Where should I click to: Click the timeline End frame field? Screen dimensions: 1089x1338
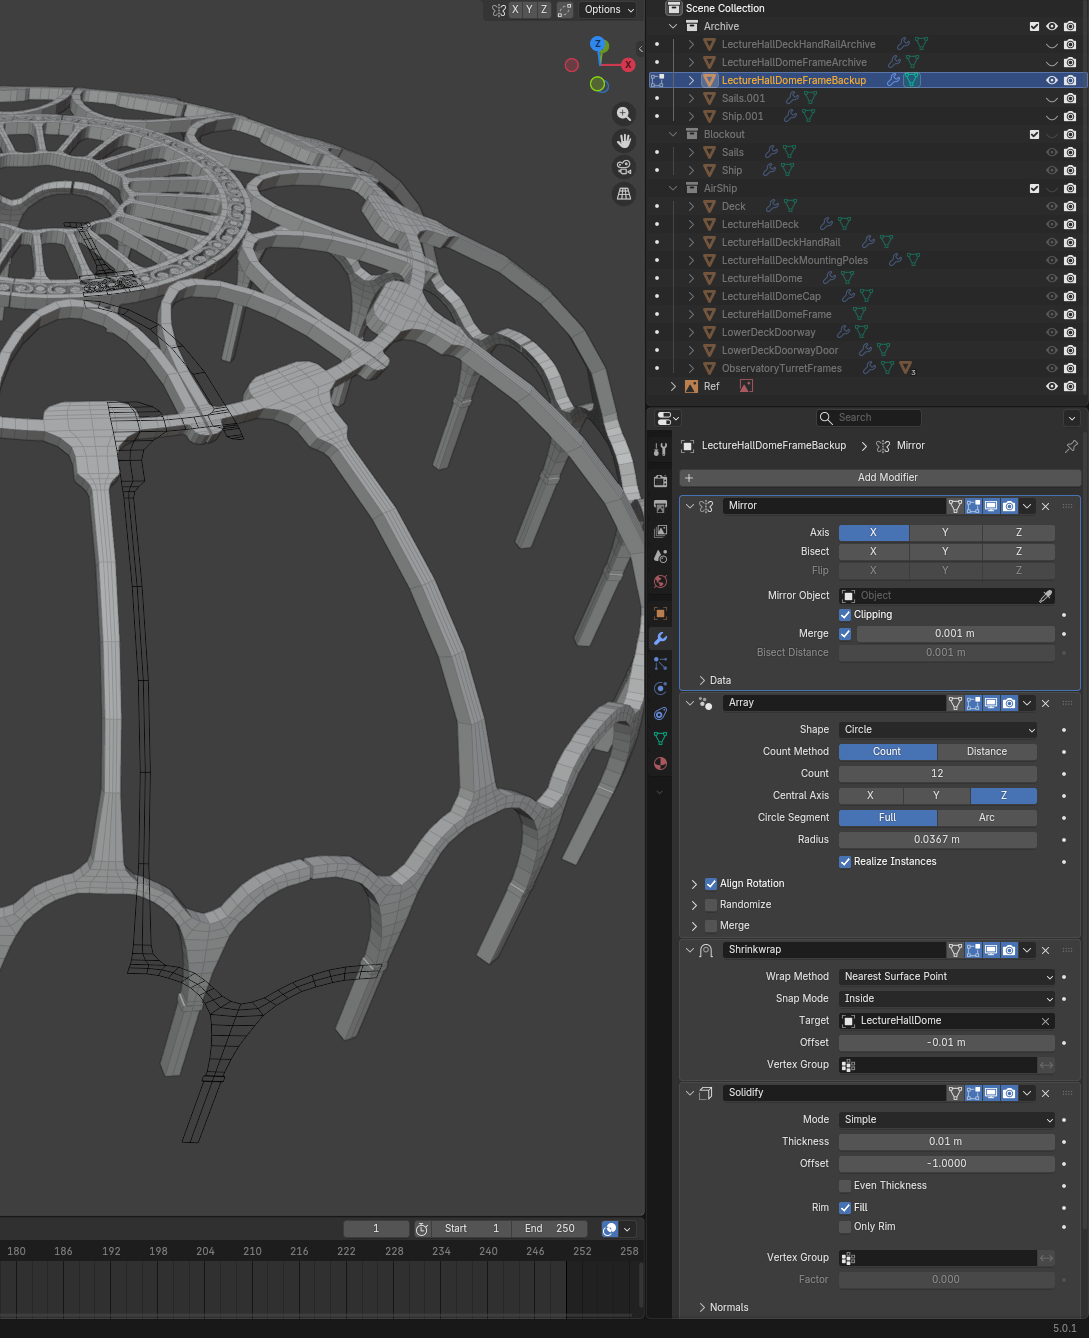click(550, 1229)
